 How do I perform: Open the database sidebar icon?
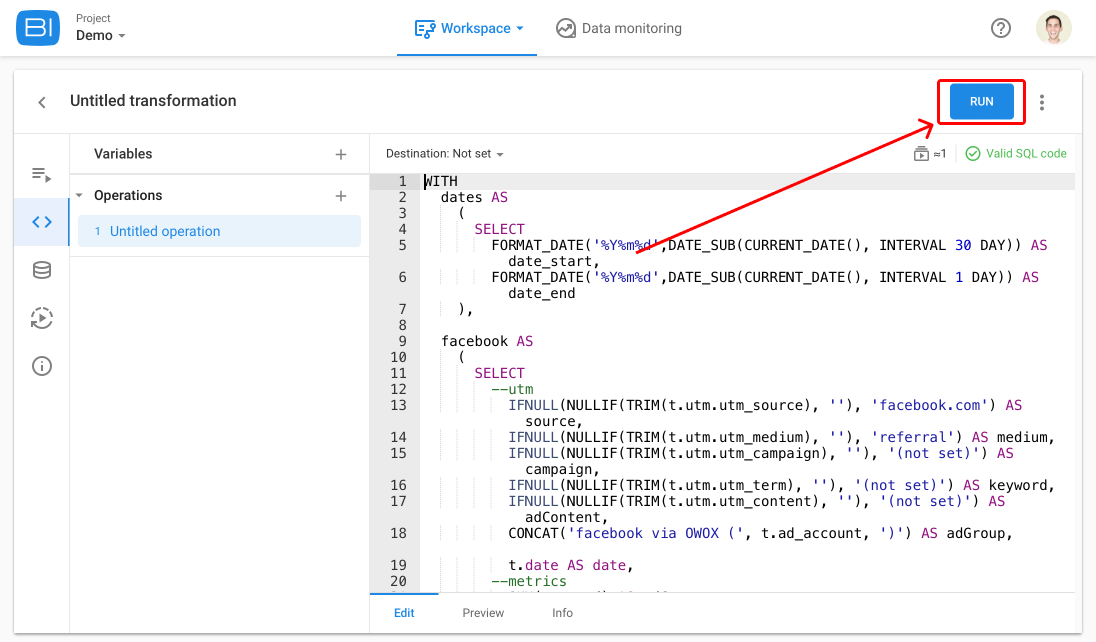coord(42,270)
